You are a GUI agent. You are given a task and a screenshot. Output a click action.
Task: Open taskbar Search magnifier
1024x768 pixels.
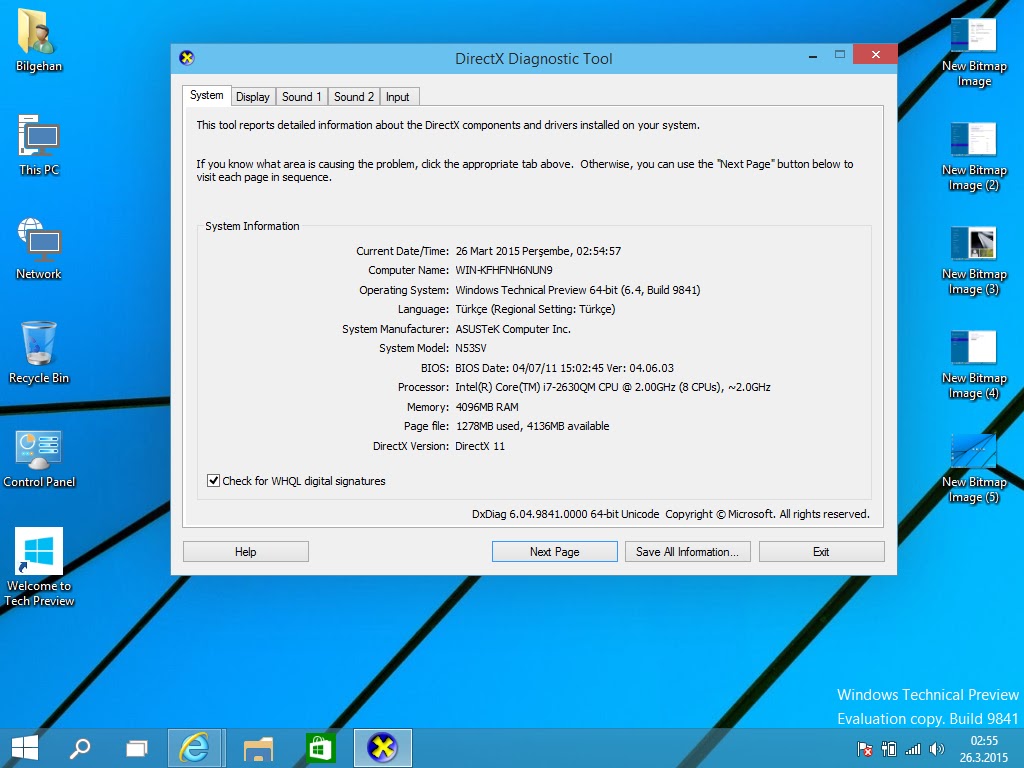(x=80, y=748)
